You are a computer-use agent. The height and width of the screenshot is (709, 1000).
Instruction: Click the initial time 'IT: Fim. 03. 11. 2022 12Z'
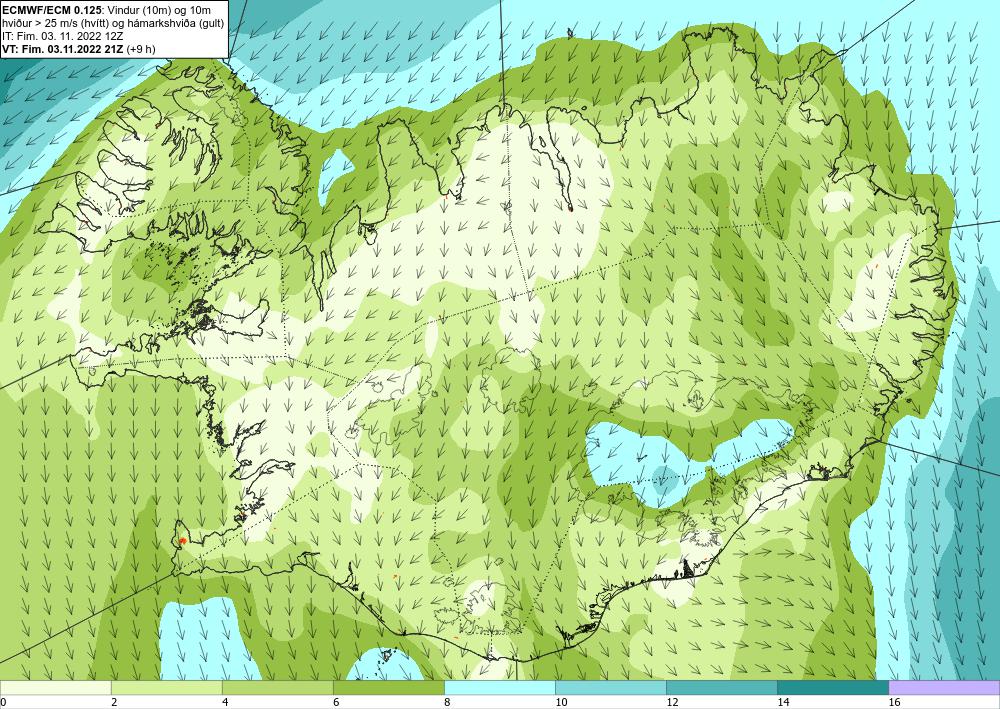pyautogui.click(x=64, y=36)
